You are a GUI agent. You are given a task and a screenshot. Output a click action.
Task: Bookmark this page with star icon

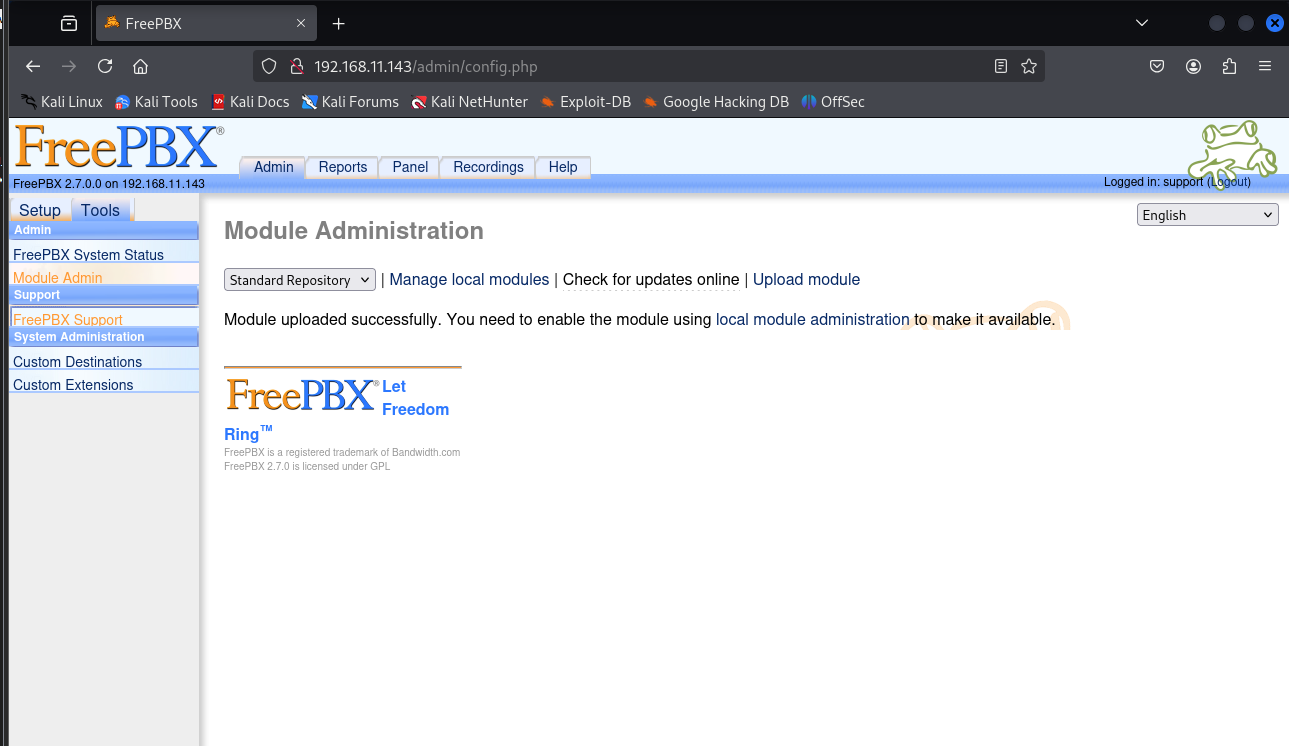pyautogui.click(x=1029, y=67)
